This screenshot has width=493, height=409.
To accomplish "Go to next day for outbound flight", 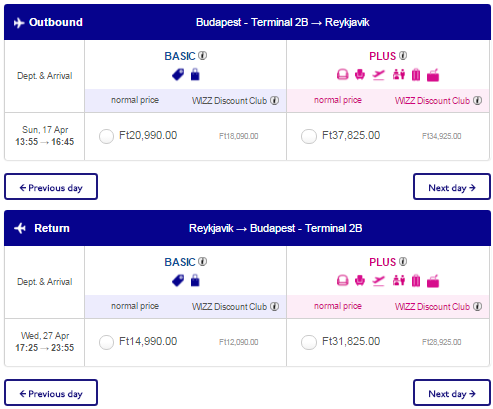I will point(452,187).
